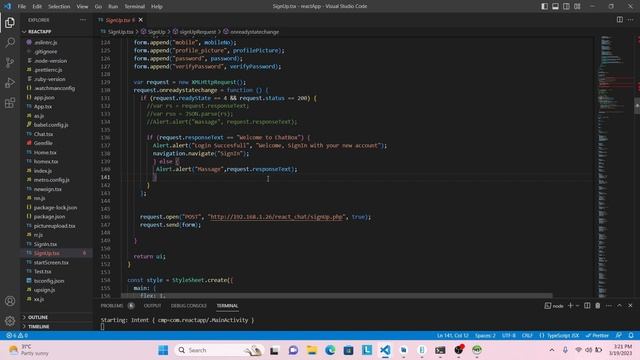Open File Explorer from the taskbar
640x360 pixels.
pos(311,350)
